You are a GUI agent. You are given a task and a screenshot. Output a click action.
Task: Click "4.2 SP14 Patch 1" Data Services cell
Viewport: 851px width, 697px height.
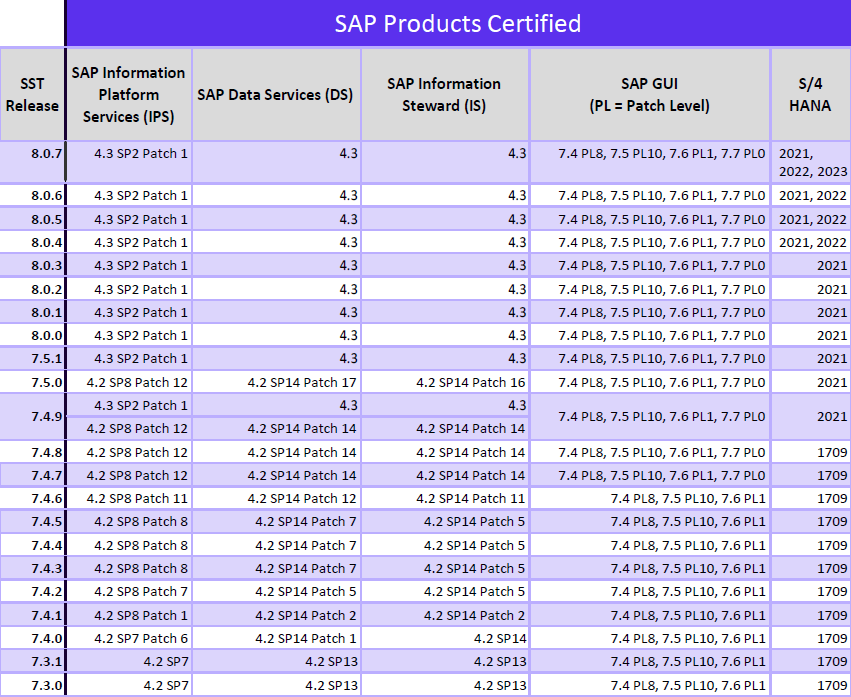pyautogui.click(x=276, y=638)
